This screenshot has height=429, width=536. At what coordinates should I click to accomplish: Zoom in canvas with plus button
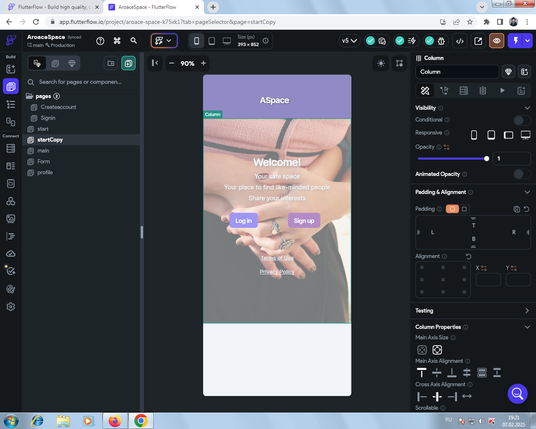(x=203, y=63)
